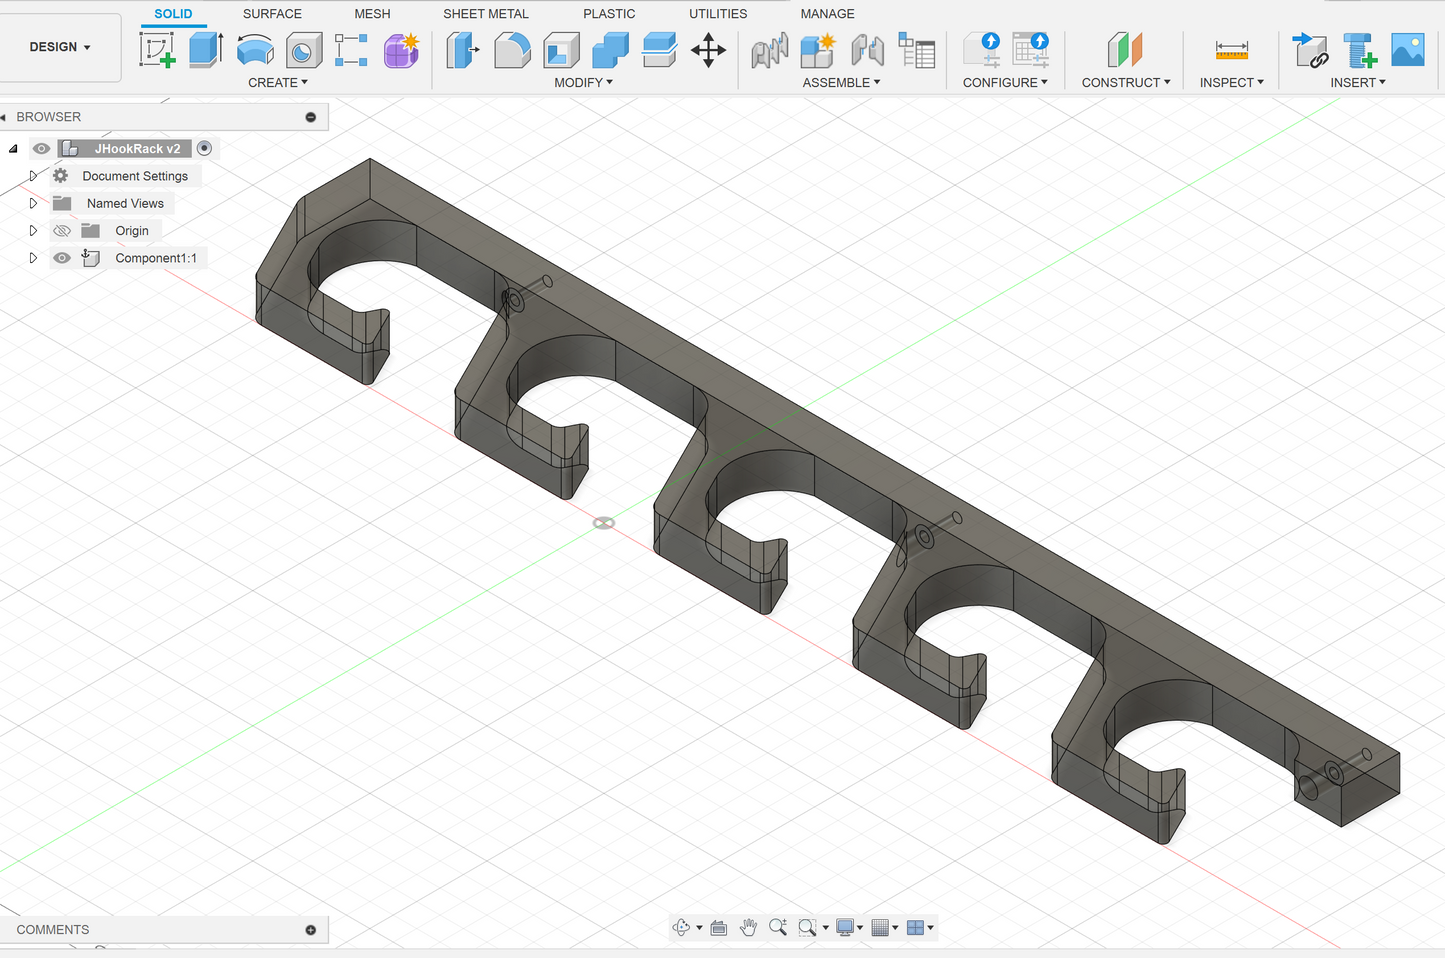Open the CONSTRUCT dropdown menu
This screenshot has height=958, width=1445.
[x=1126, y=83]
